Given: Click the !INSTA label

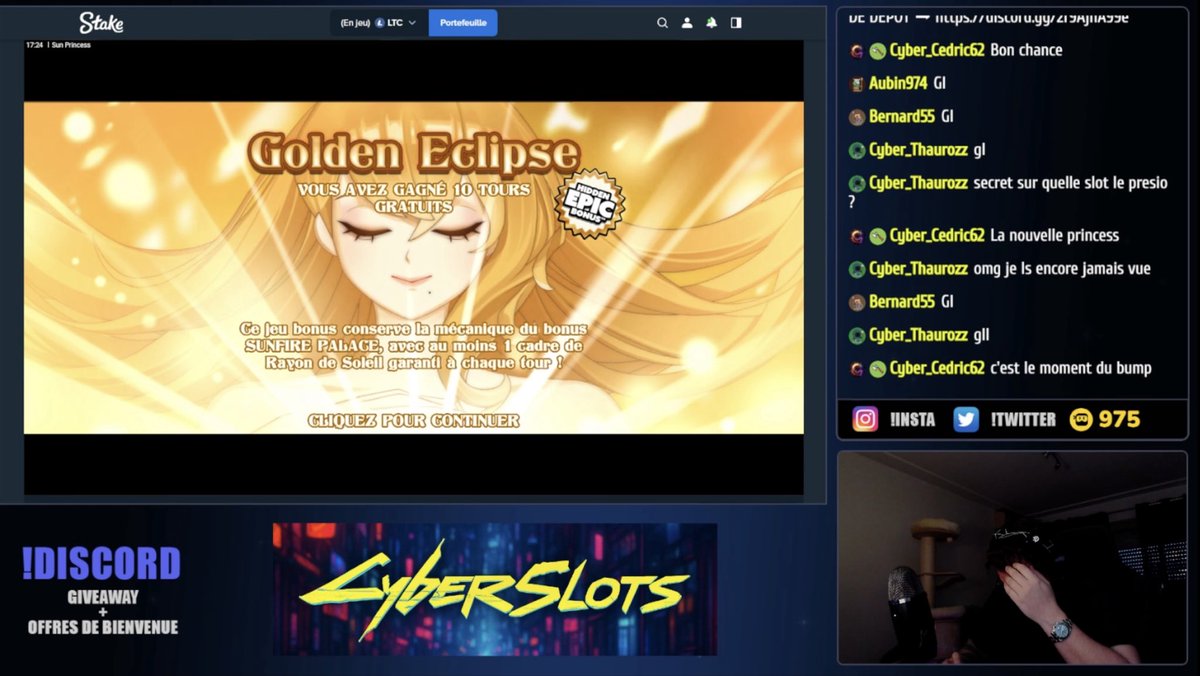Looking at the screenshot, I should pyautogui.click(x=912, y=420).
